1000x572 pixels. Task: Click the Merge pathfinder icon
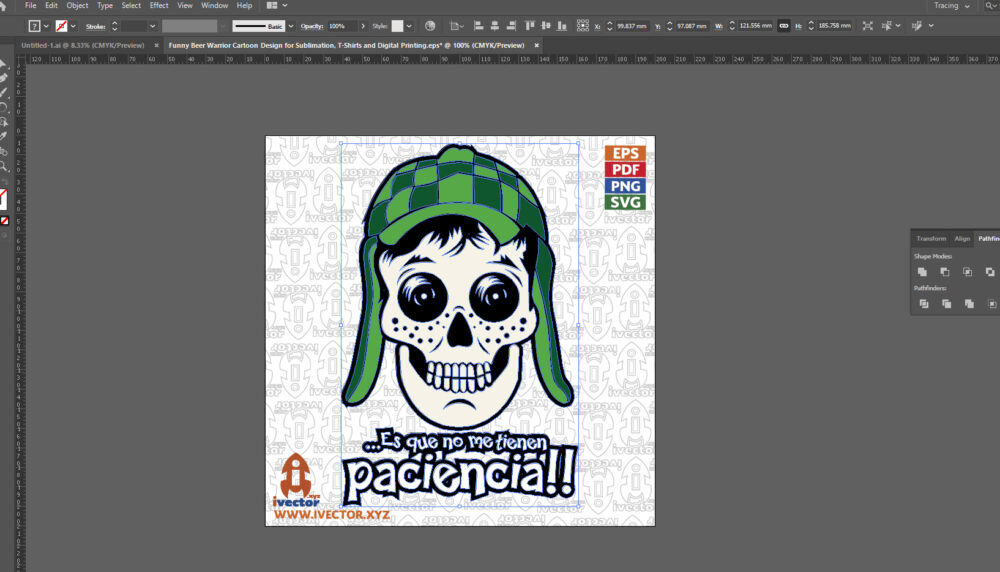[x=969, y=304]
